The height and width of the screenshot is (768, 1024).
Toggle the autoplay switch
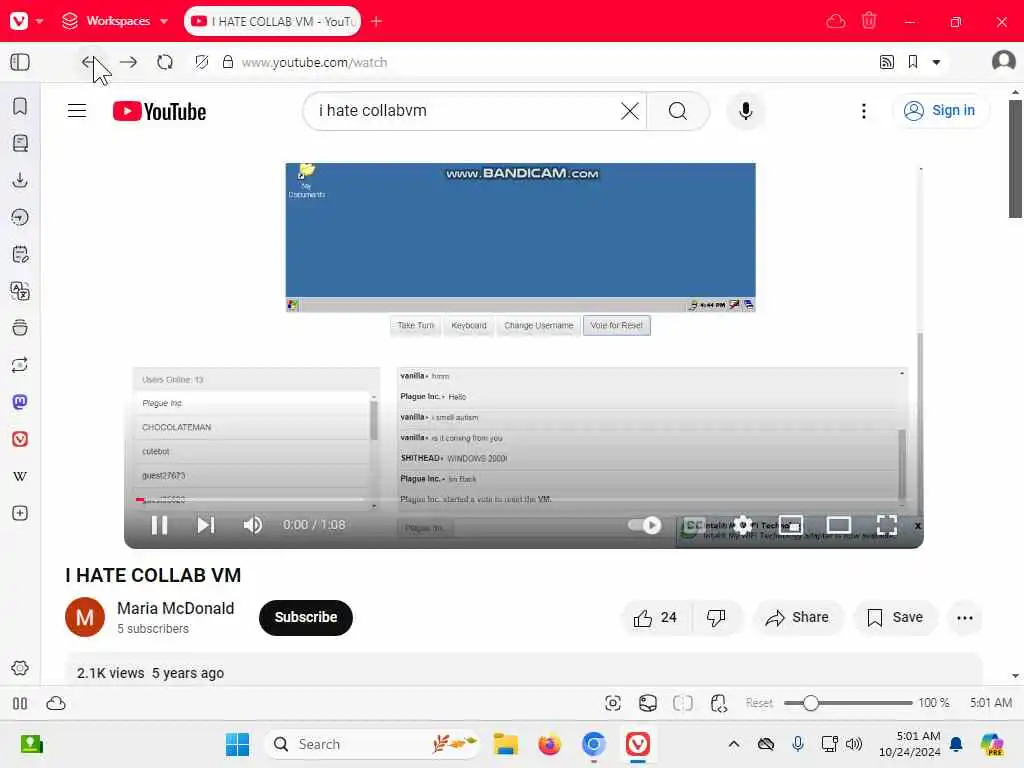coord(645,525)
